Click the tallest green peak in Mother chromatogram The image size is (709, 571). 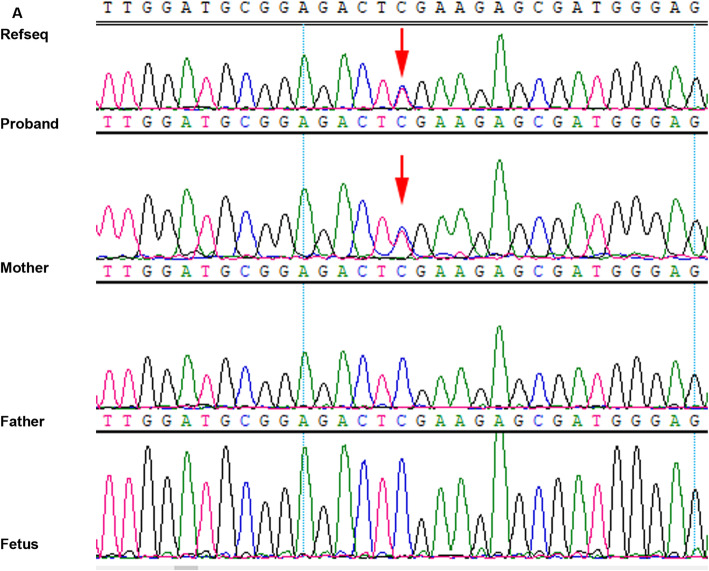coord(499,209)
